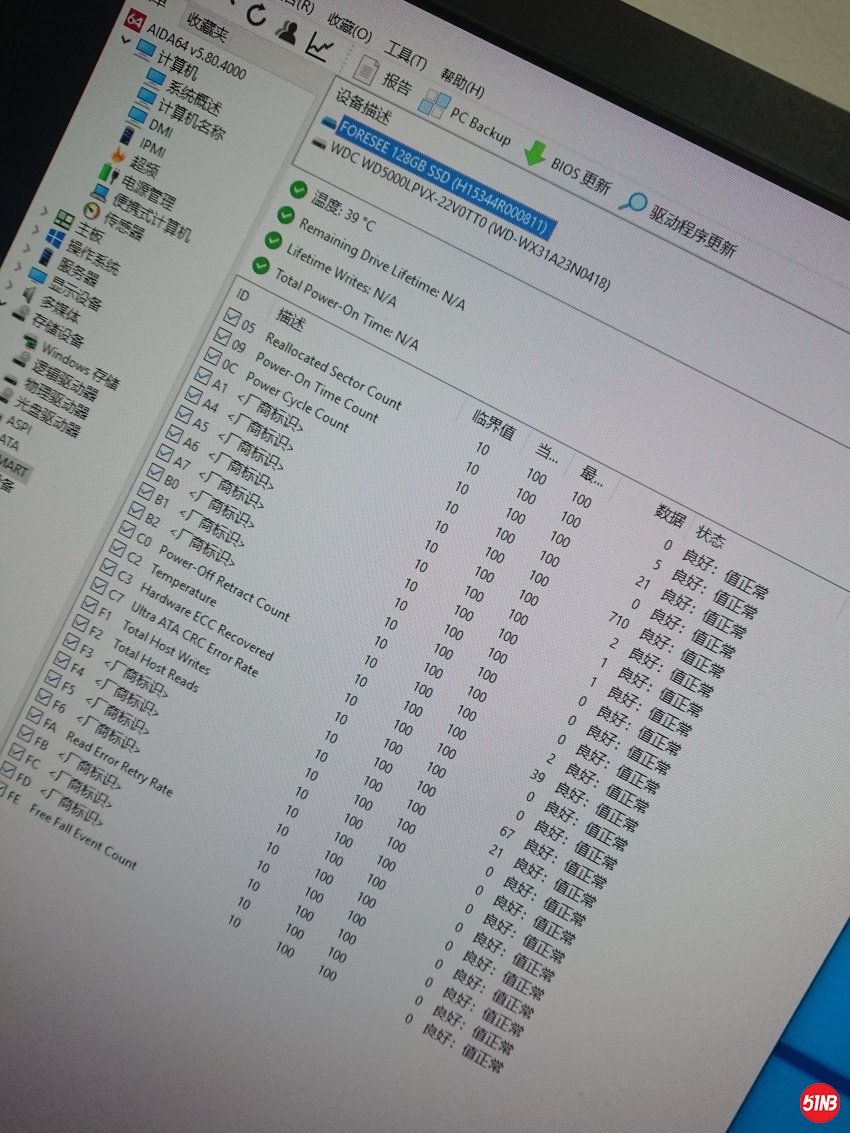The height and width of the screenshot is (1133, 850).
Task: Click the 存储设备 disk icon
Action: click(x=20, y=312)
